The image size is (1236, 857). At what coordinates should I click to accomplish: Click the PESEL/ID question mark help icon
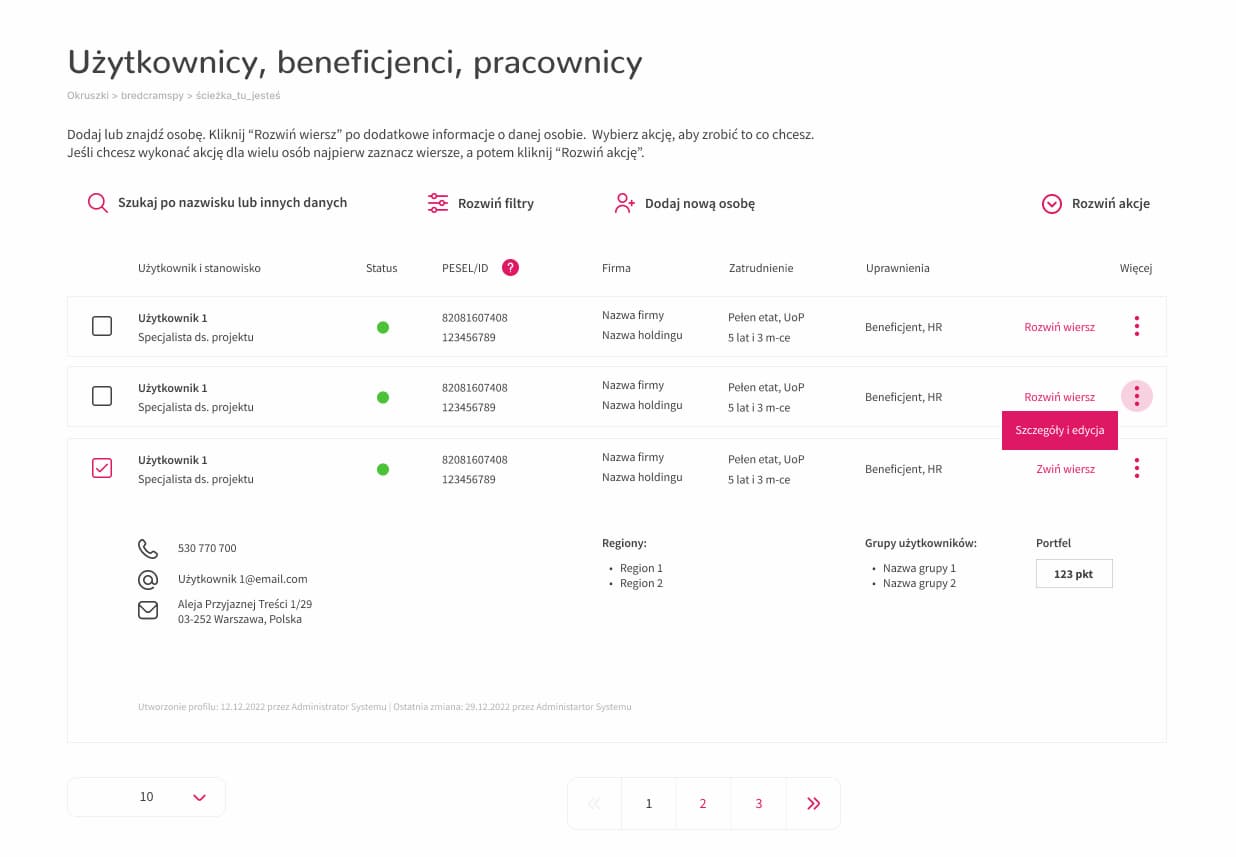[510, 267]
